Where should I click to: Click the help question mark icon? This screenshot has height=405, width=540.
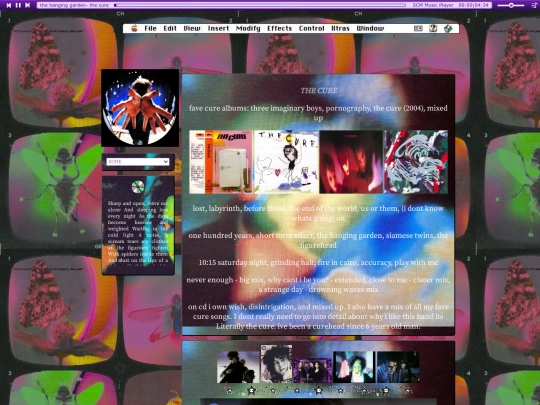tap(433, 28)
